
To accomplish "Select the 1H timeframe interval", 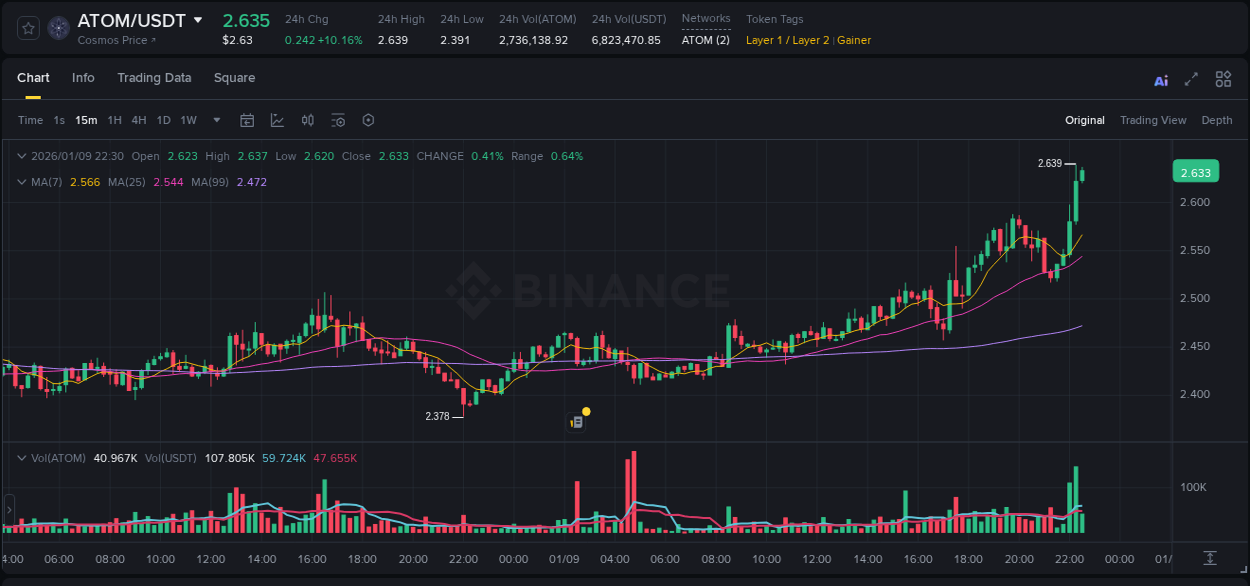I will pos(114,120).
